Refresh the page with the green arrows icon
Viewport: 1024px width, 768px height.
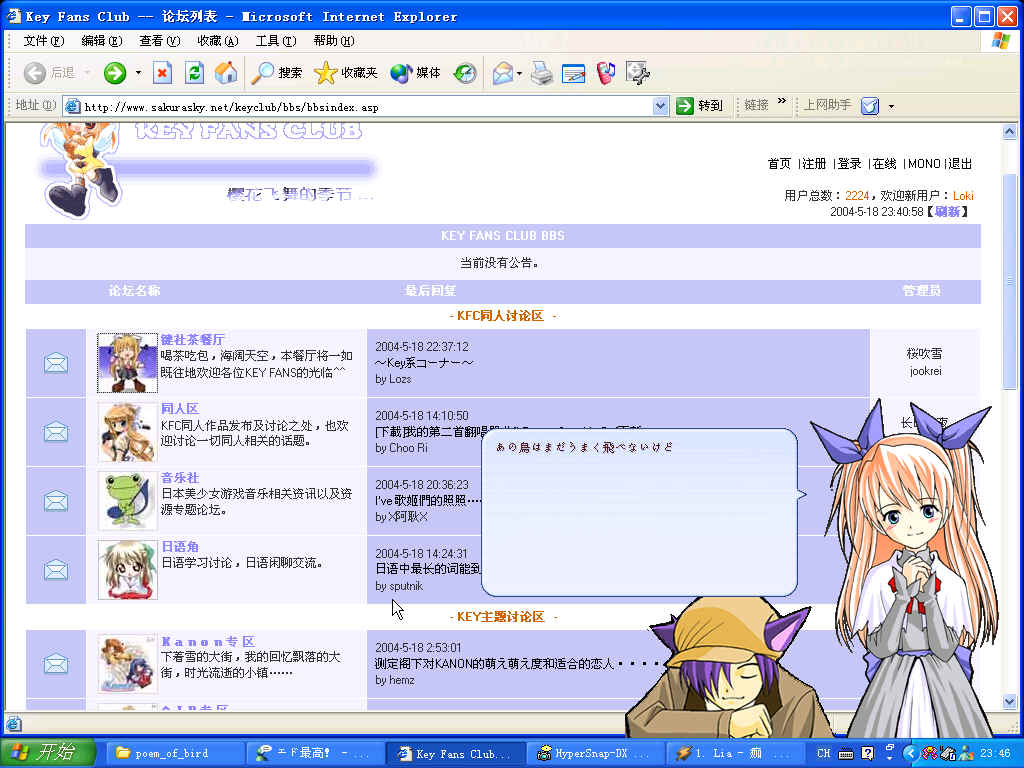point(195,72)
